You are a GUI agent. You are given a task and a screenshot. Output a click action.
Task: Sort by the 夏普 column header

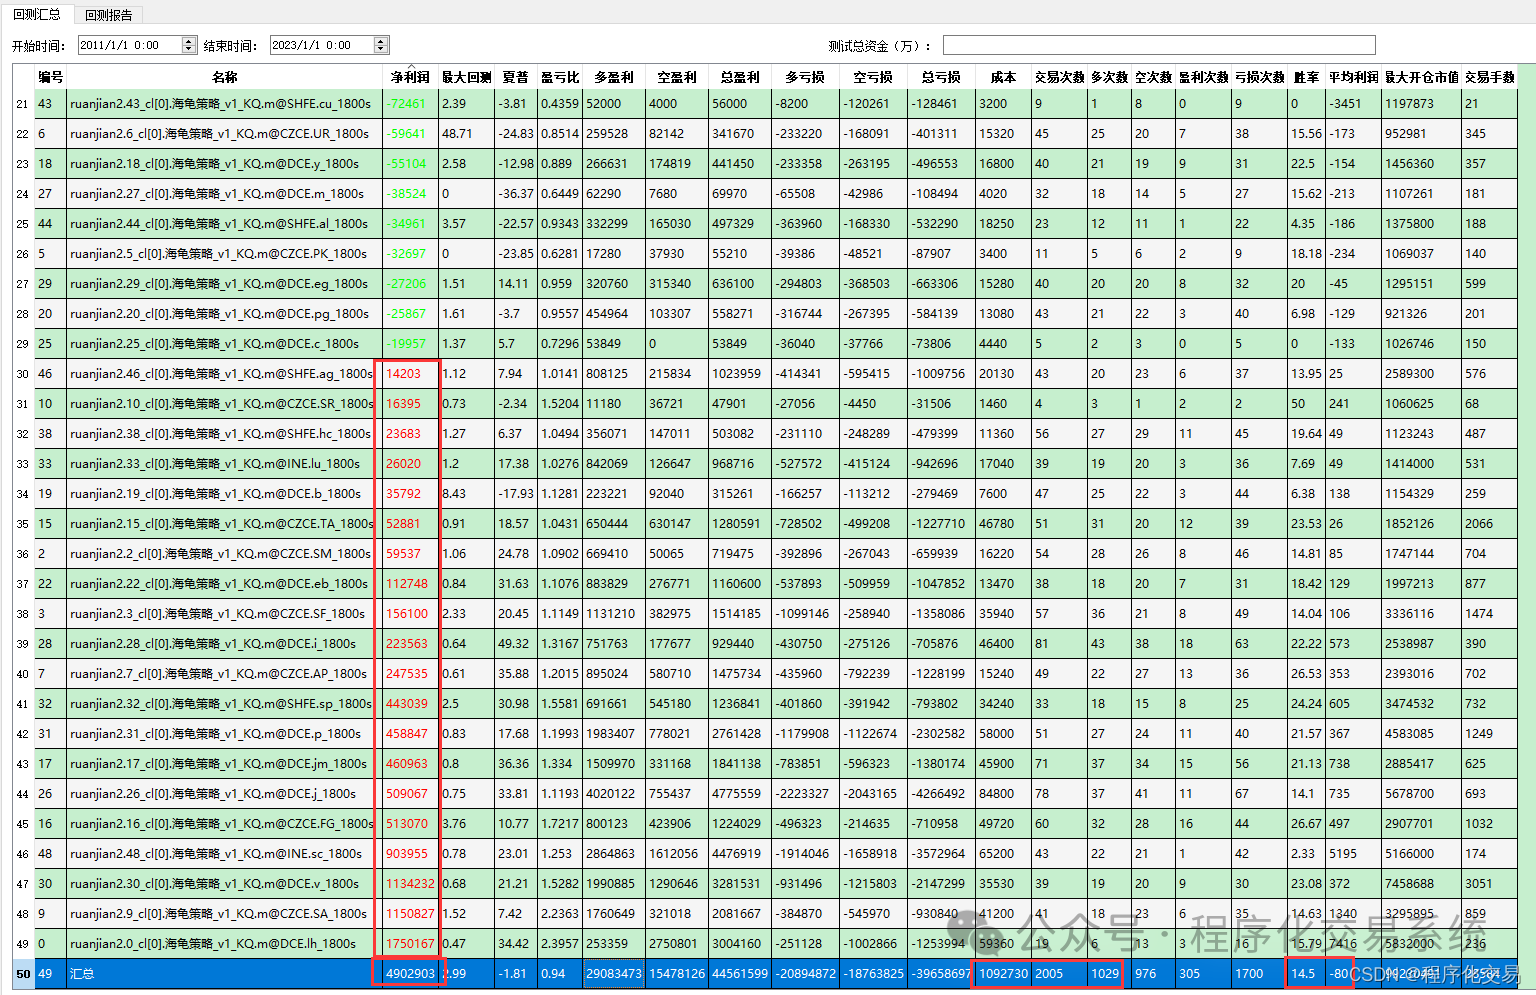point(516,77)
